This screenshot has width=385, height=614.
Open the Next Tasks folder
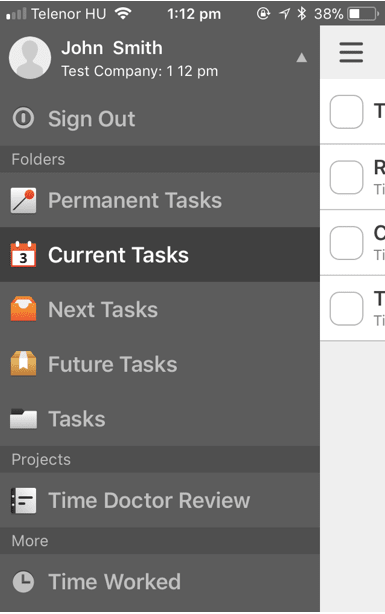click(x=160, y=309)
